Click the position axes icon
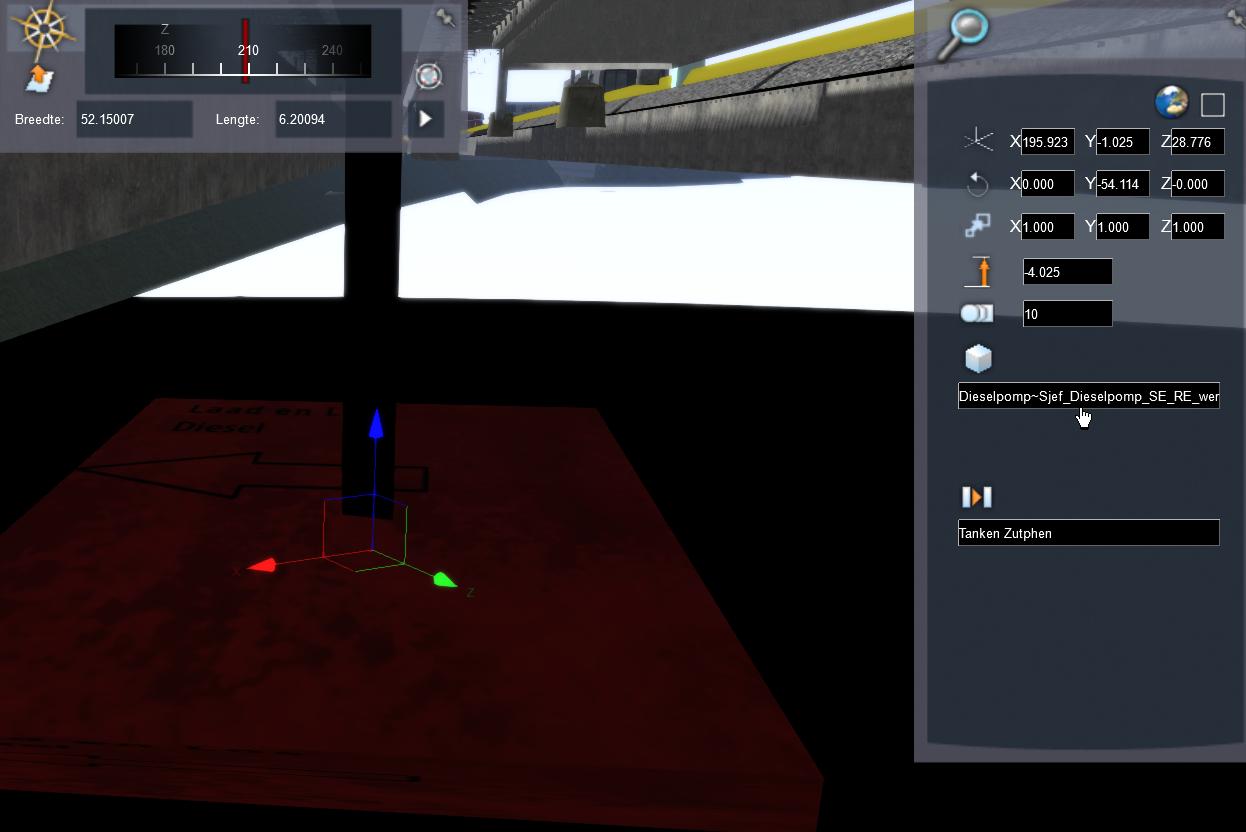Screen dimensions: 1246x832 pos(977,141)
